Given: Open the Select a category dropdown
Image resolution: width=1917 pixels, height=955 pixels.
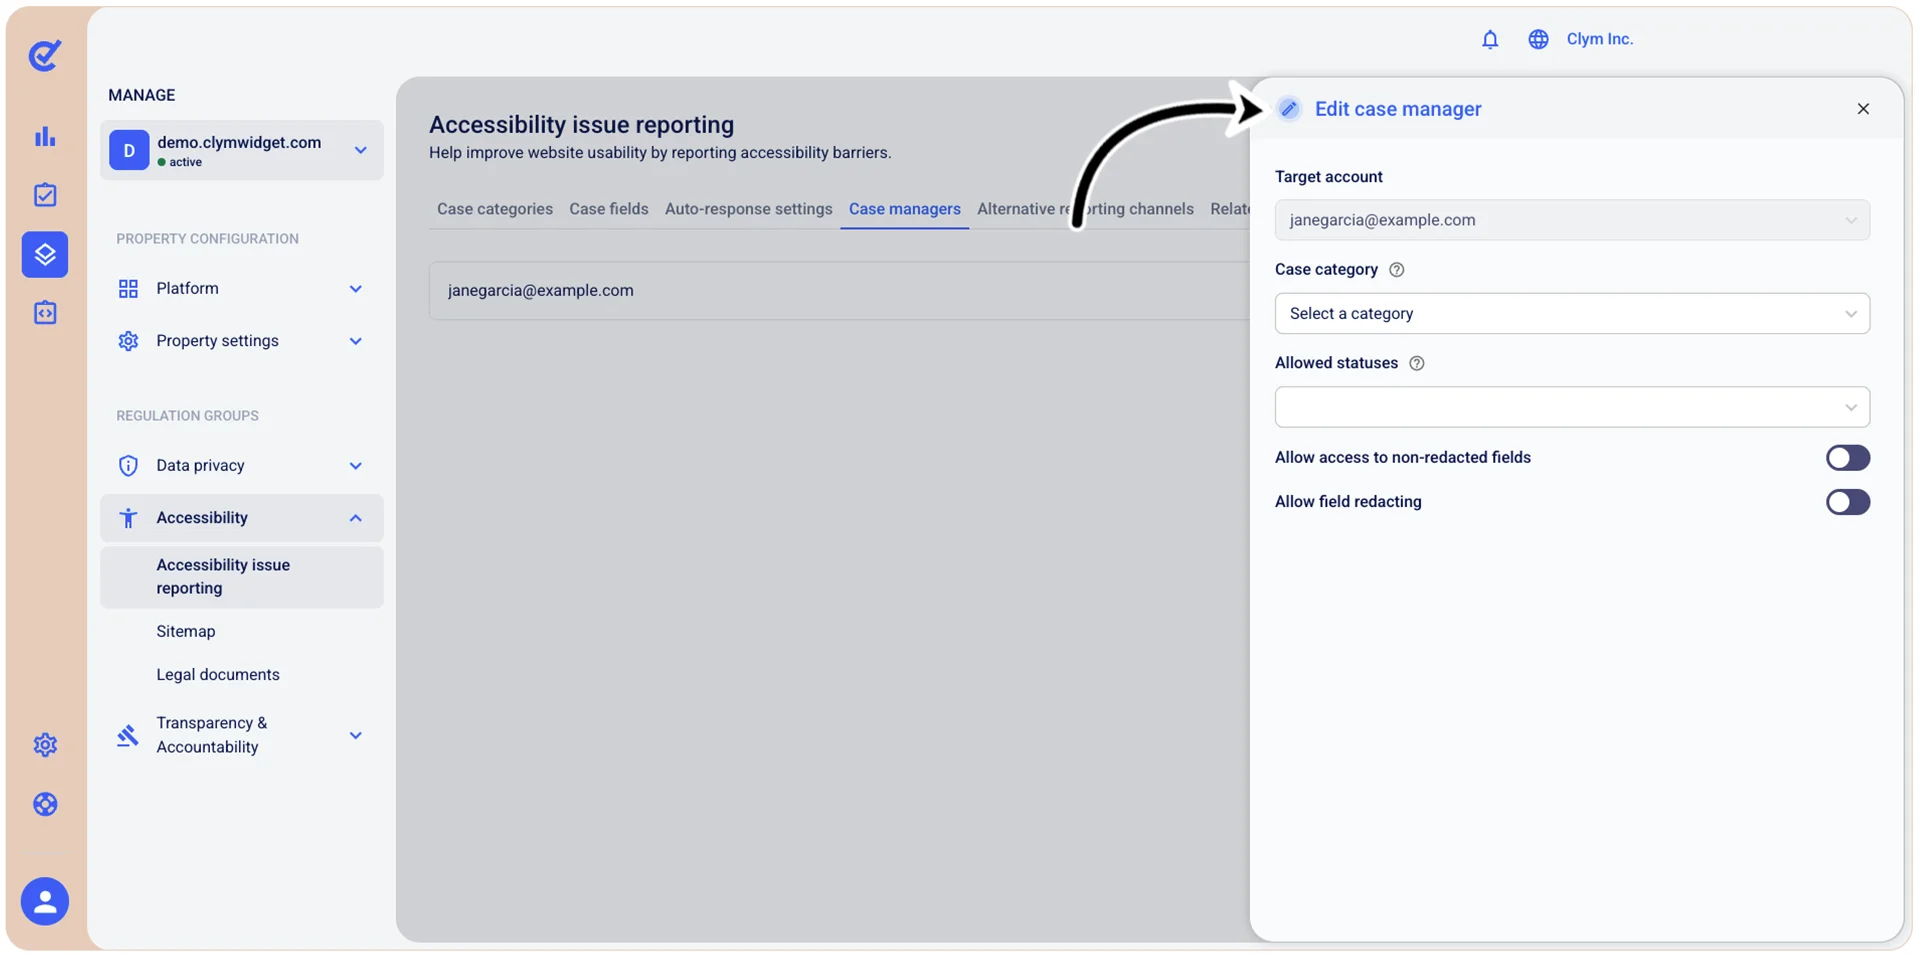Looking at the screenshot, I should (1571, 314).
